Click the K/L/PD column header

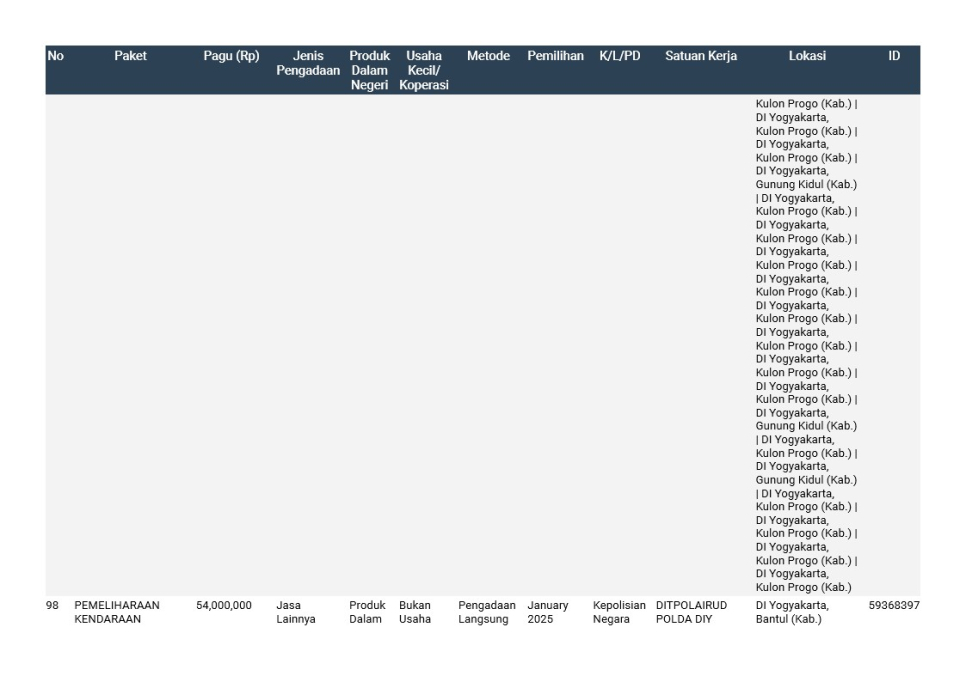(620, 56)
